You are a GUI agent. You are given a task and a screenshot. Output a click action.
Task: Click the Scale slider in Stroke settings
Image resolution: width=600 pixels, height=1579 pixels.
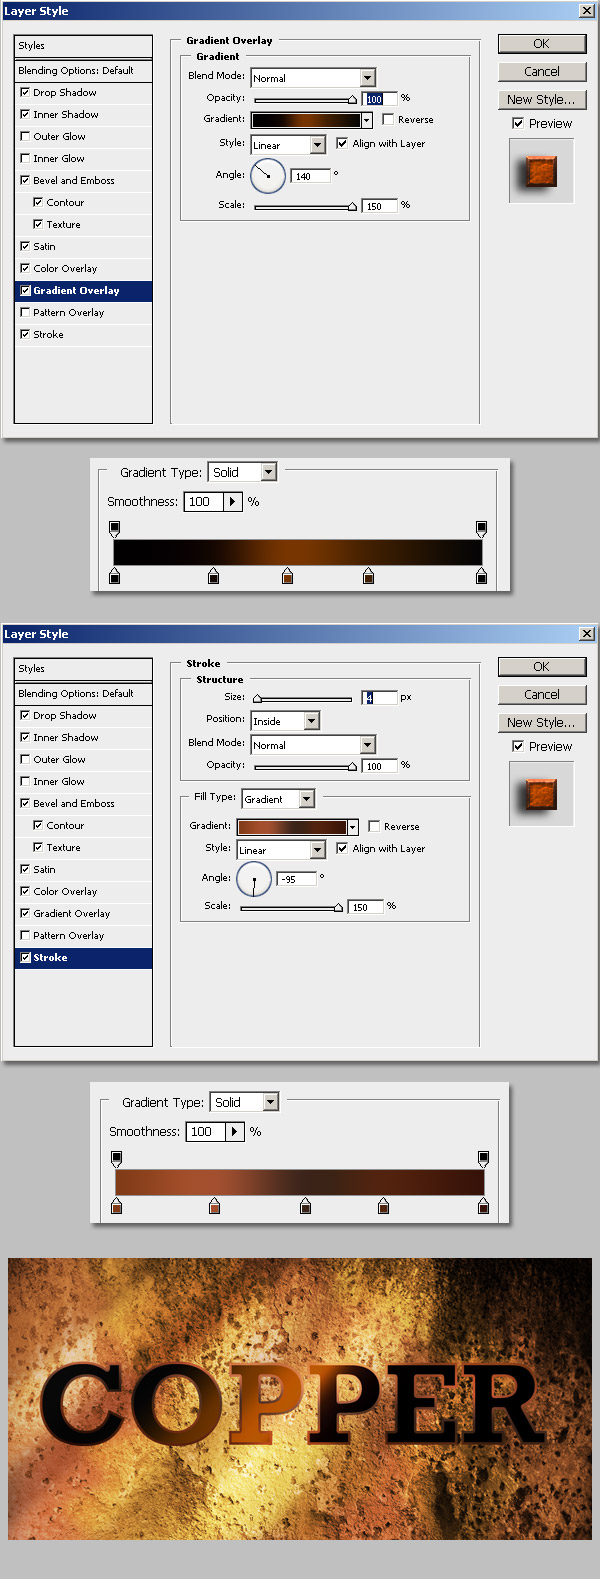coord(292,908)
